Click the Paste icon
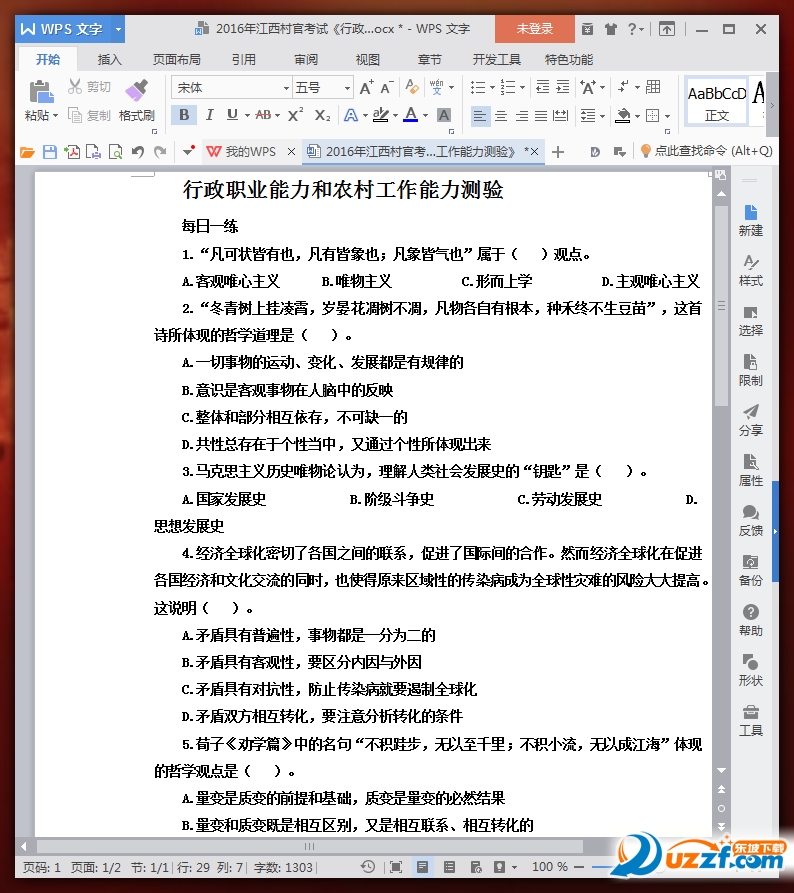 pyautogui.click(x=41, y=91)
